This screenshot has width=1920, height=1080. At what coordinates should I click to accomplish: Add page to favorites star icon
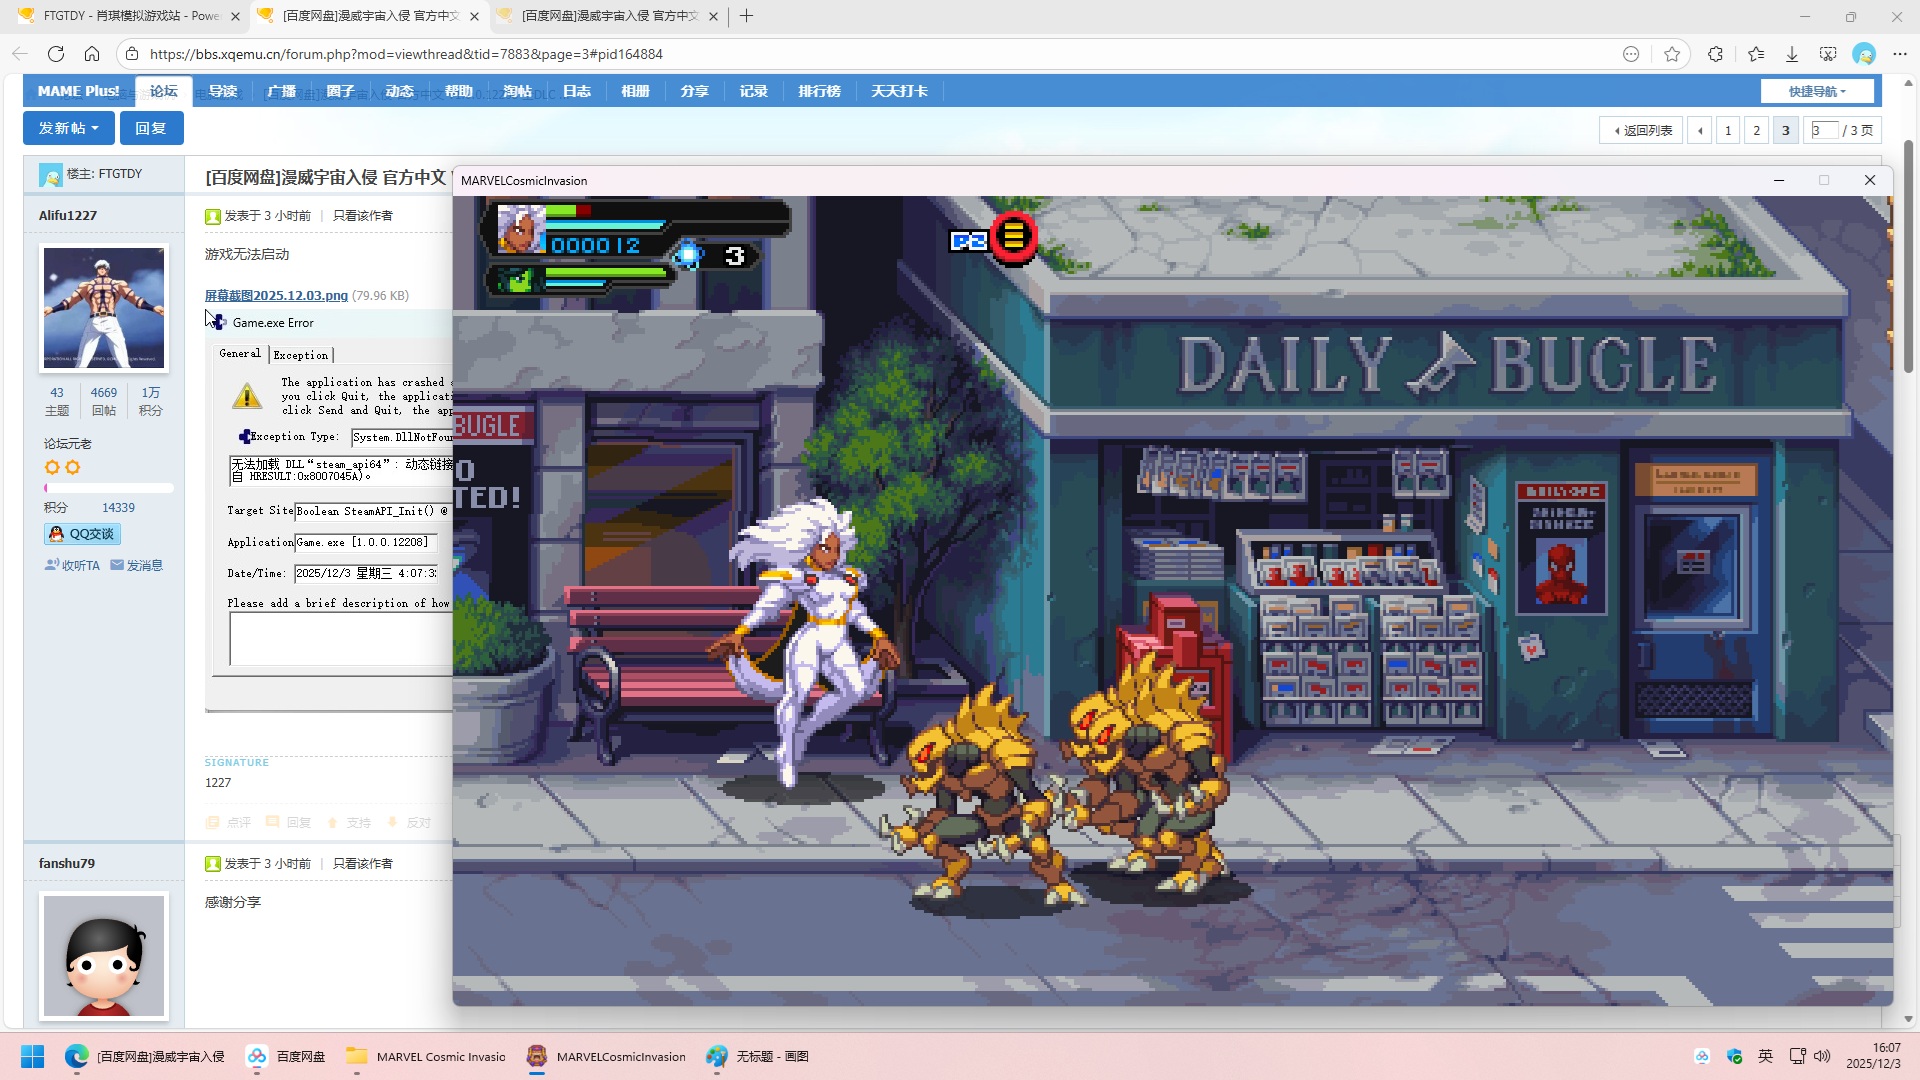(x=1672, y=54)
